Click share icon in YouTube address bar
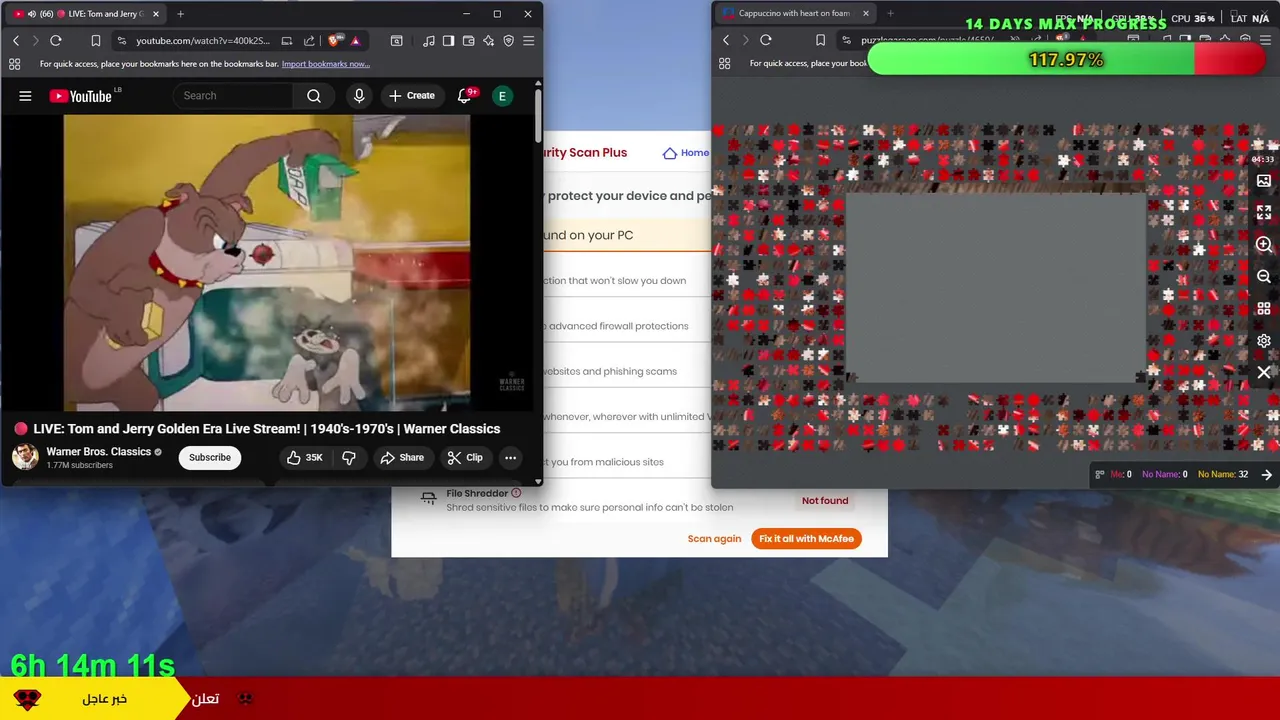The height and width of the screenshot is (720, 1280). (x=309, y=41)
